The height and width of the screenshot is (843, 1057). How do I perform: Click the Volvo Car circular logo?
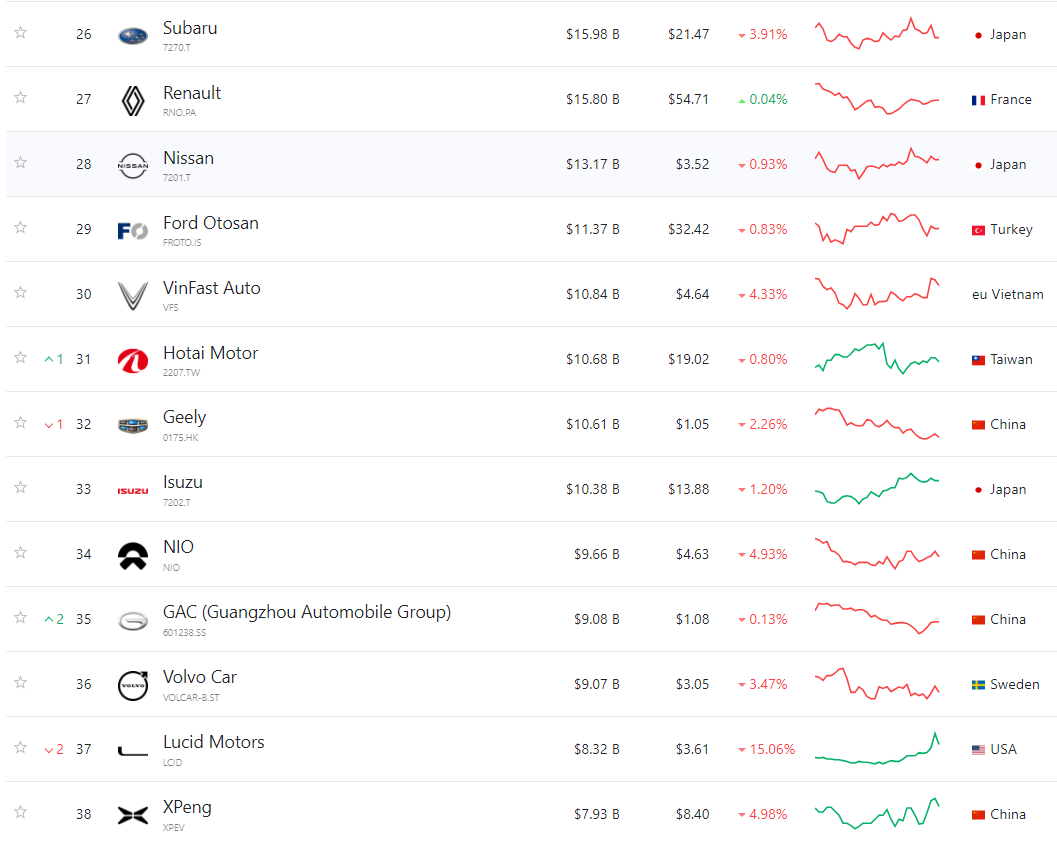click(x=133, y=686)
